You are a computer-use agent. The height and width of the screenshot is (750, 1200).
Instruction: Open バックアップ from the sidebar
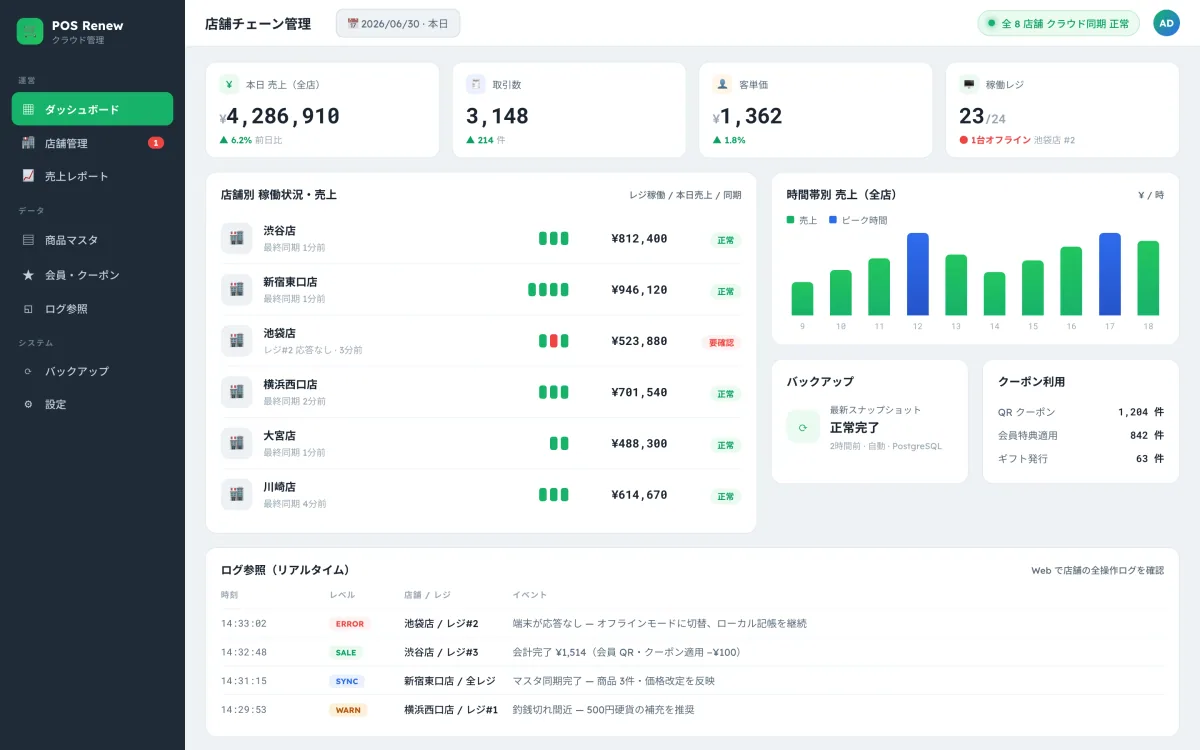click(92, 371)
